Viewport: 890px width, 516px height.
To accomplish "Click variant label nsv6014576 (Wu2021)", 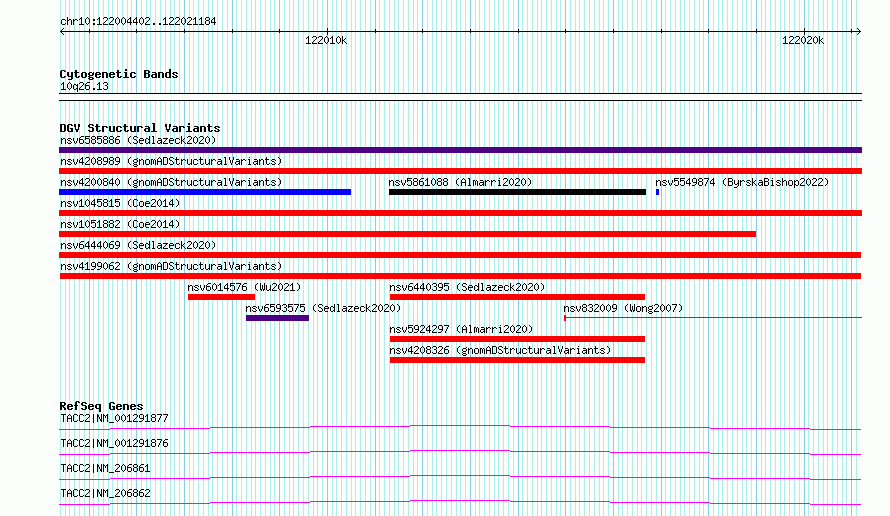I will pos(244,287).
